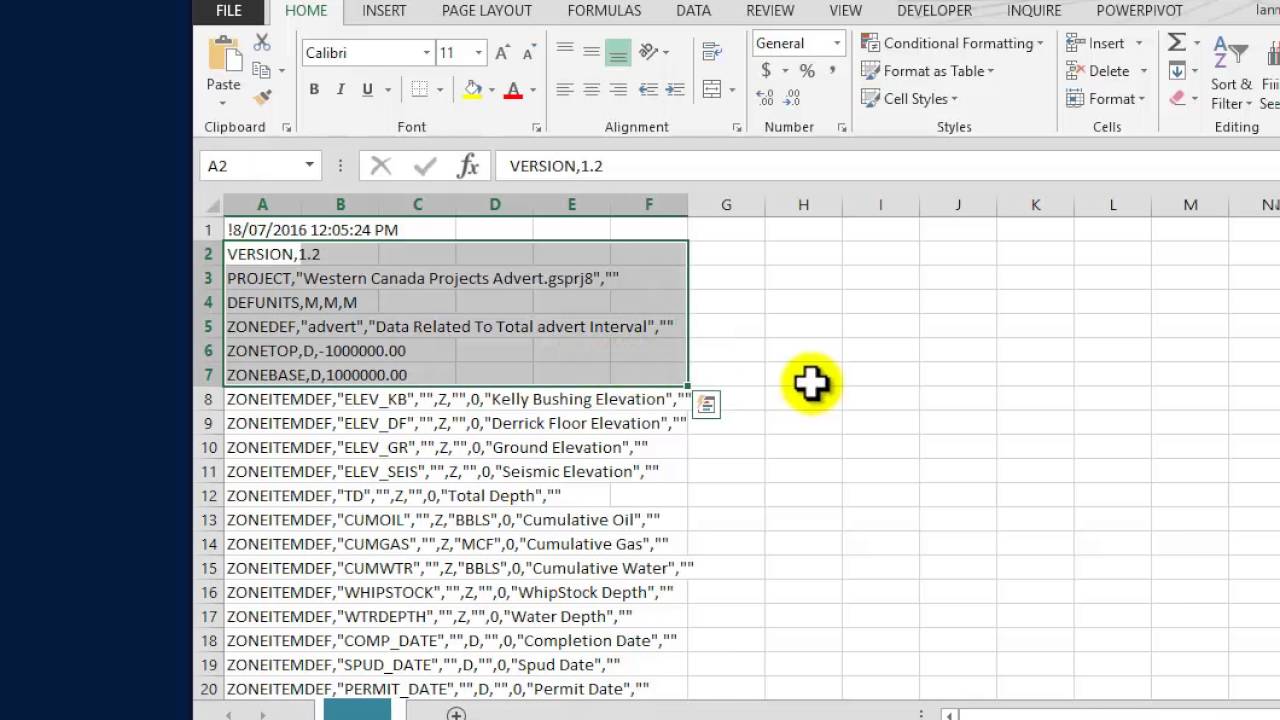Image resolution: width=1280 pixels, height=720 pixels.
Task: Select row 12 header
Action: pos(209,496)
